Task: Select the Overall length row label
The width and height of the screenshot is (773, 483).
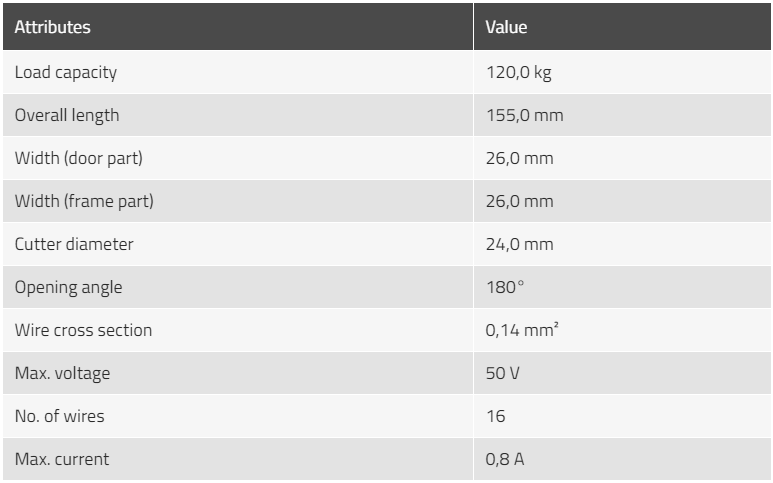Action: click(67, 115)
